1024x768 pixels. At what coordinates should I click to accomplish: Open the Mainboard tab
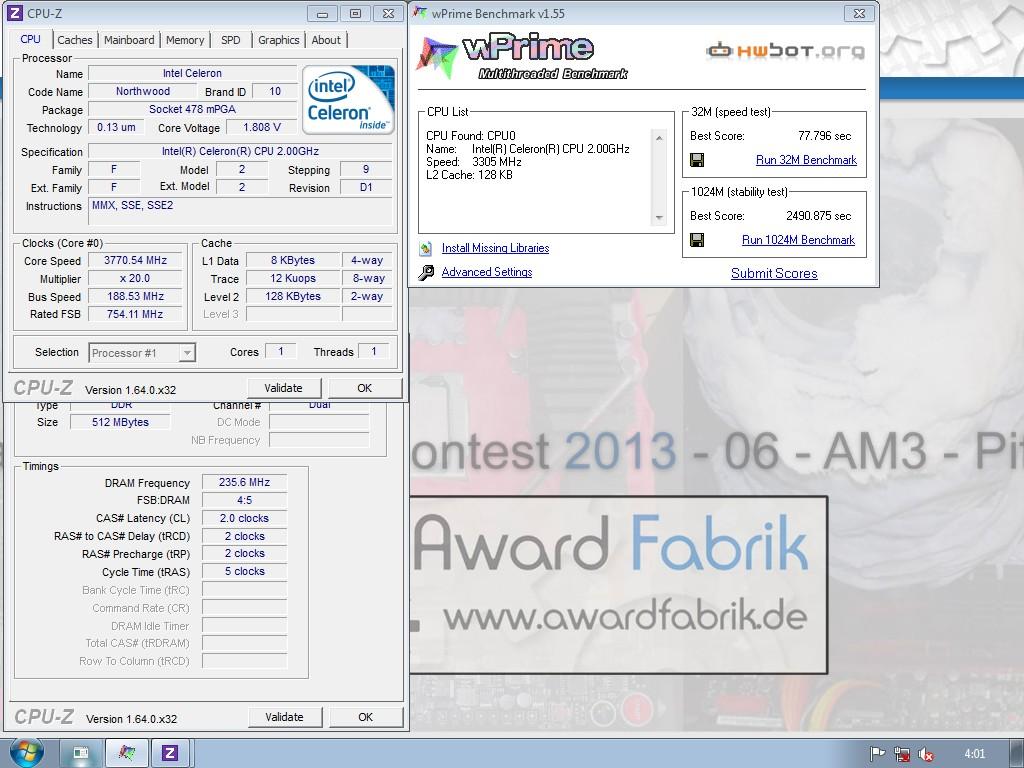point(129,40)
